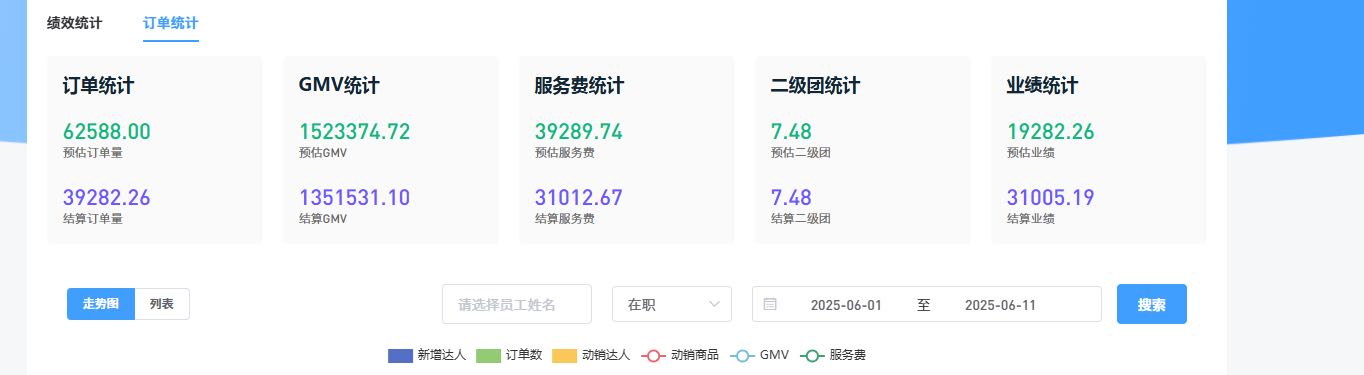
Task: Focus the 请选择员工姓名 input field
Action: pos(517,304)
